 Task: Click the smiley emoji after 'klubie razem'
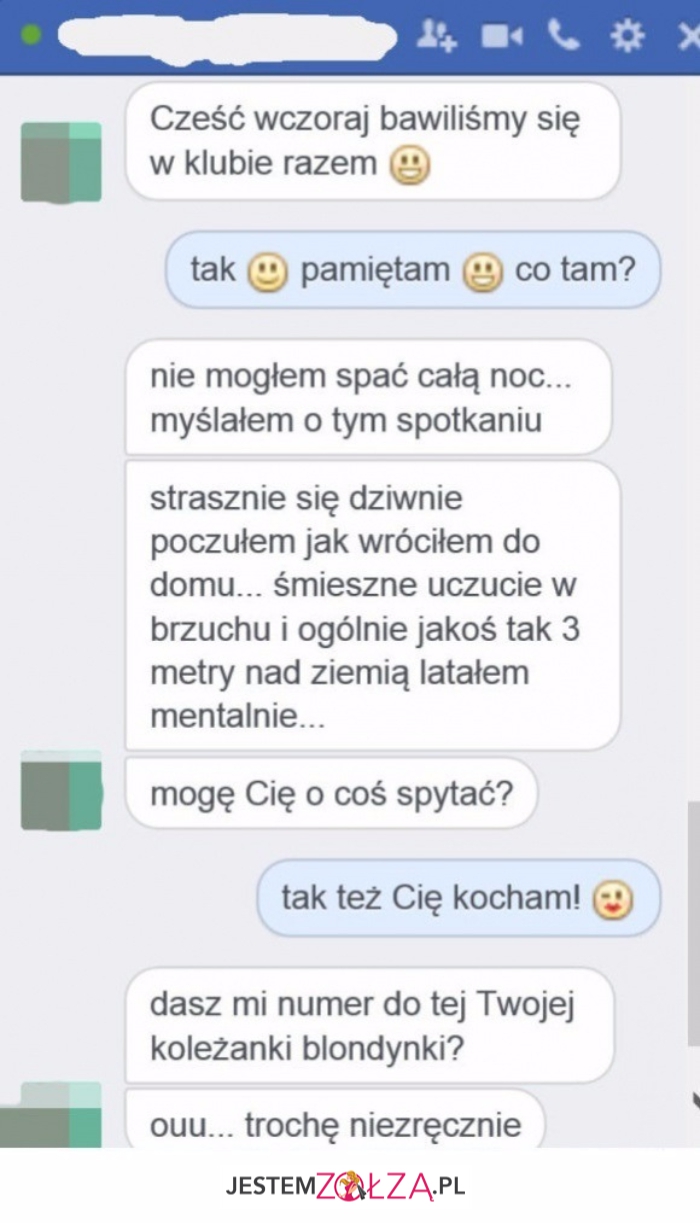(410, 165)
